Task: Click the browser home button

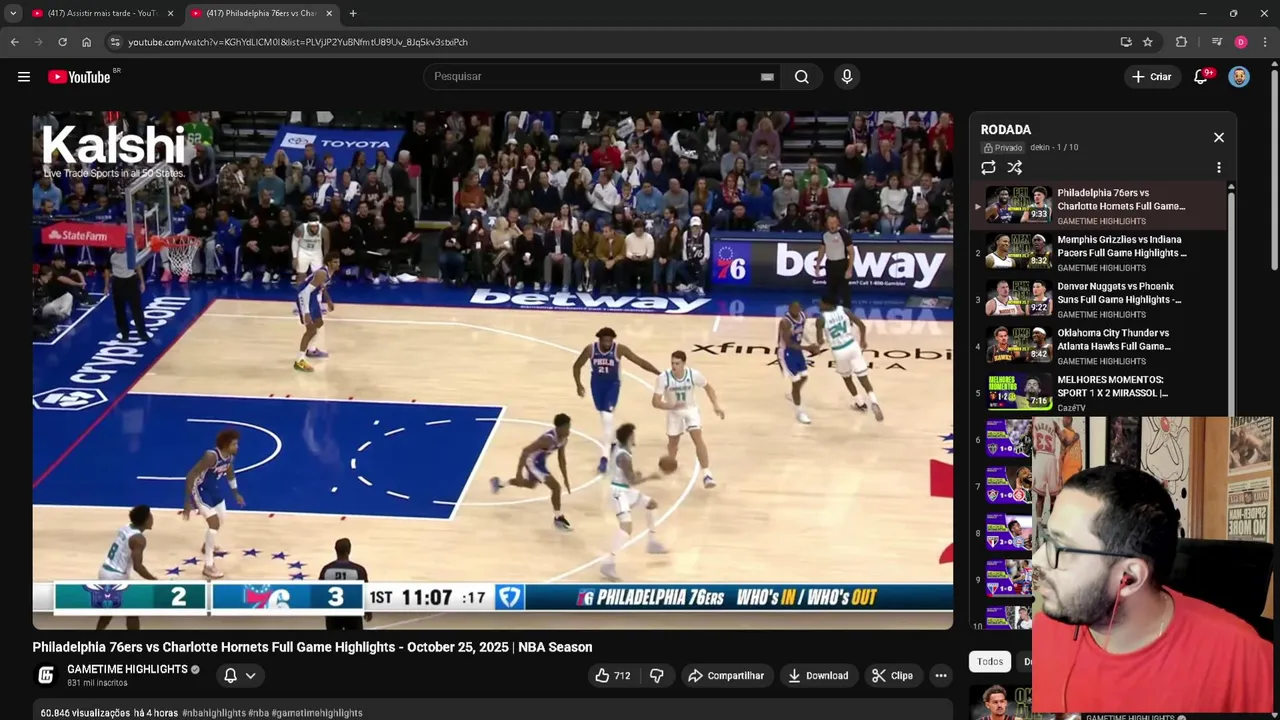Action: point(86,42)
